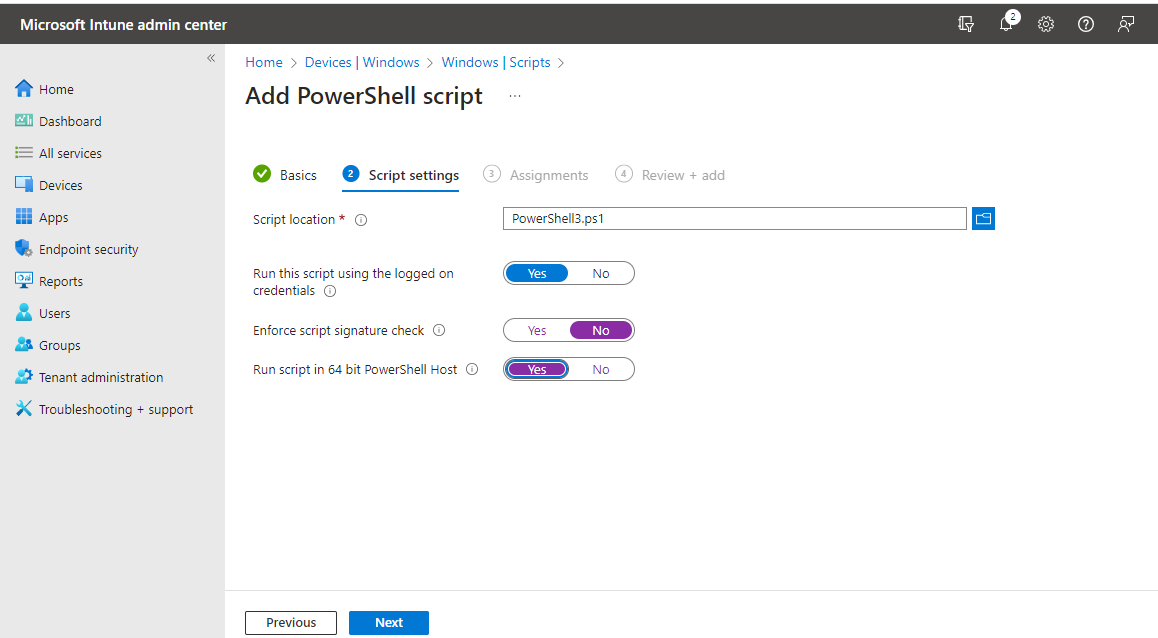Open the settings gear icon

coord(1046,24)
